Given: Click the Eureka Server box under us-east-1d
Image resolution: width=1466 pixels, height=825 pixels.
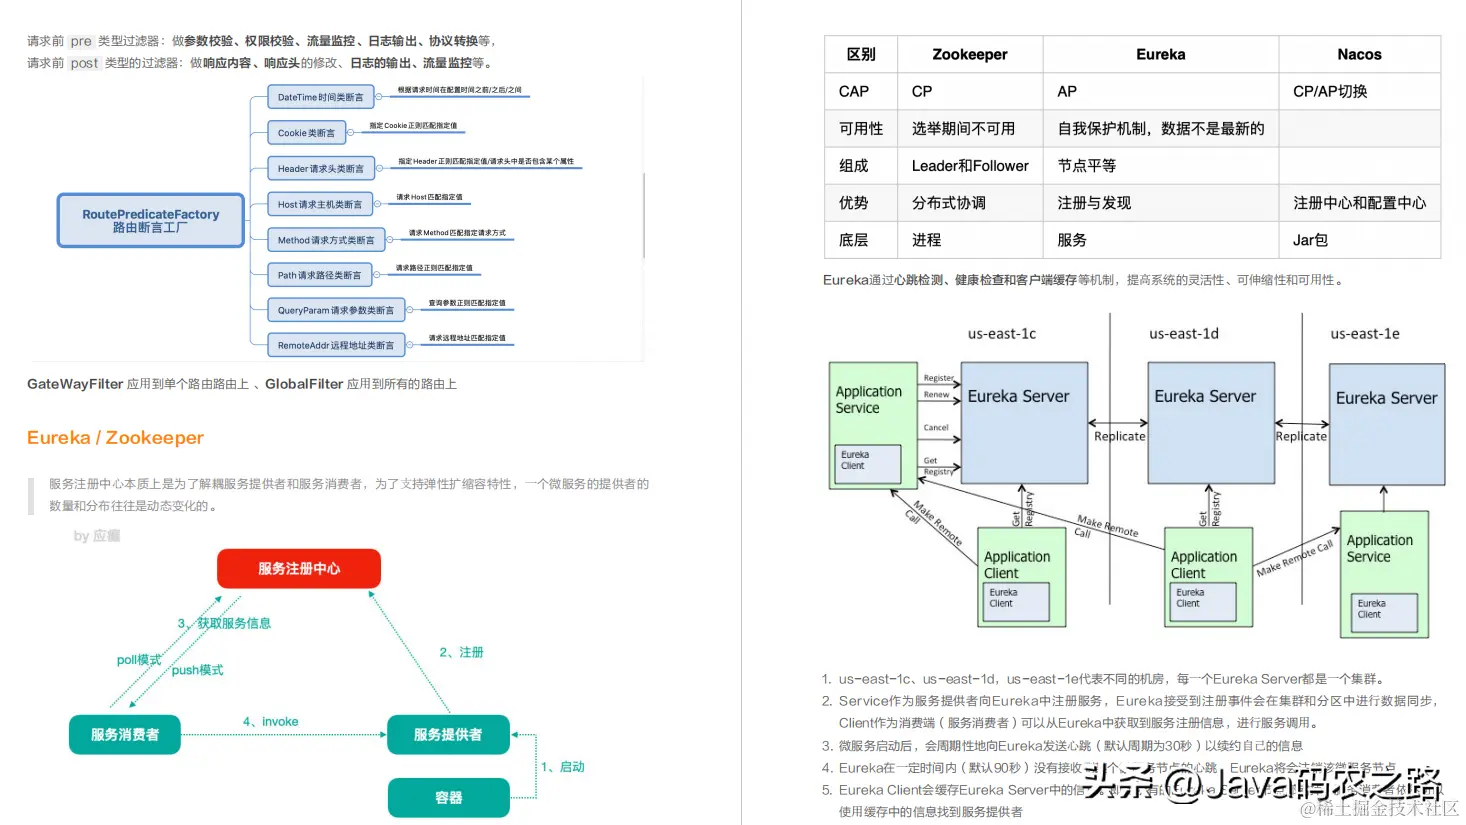Looking at the screenshot, I should [x=1211, y=423].
